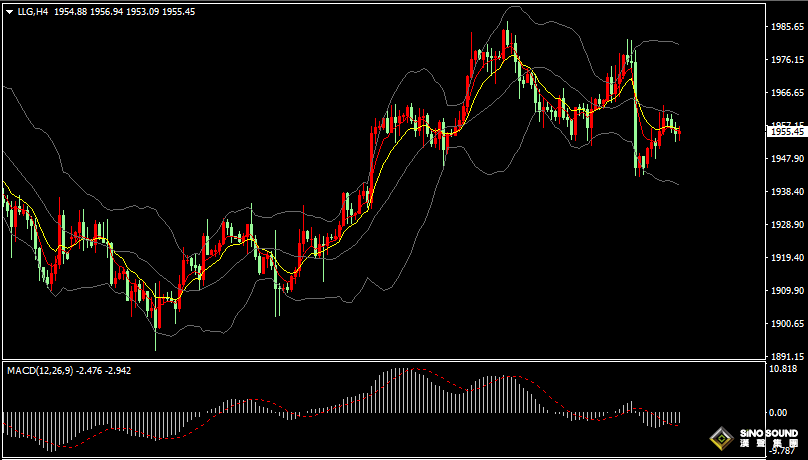Click the 1938.40 price axis label

click(785, 191)
